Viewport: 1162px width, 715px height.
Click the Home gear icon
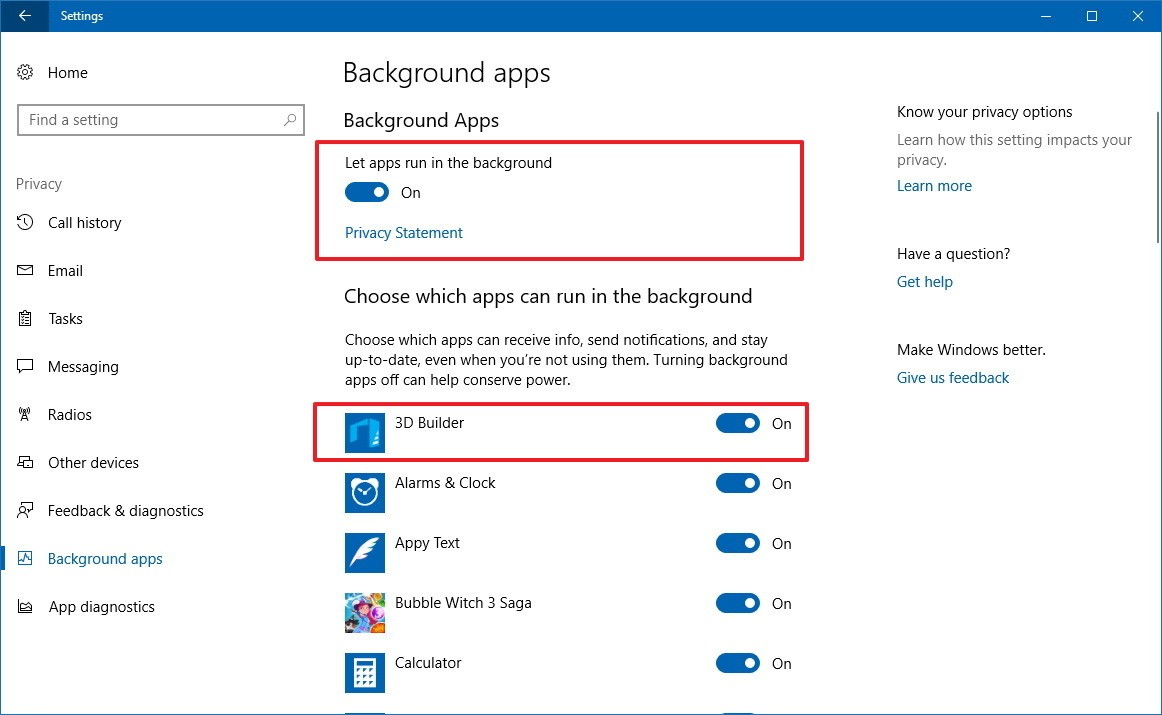click(26, 73)
